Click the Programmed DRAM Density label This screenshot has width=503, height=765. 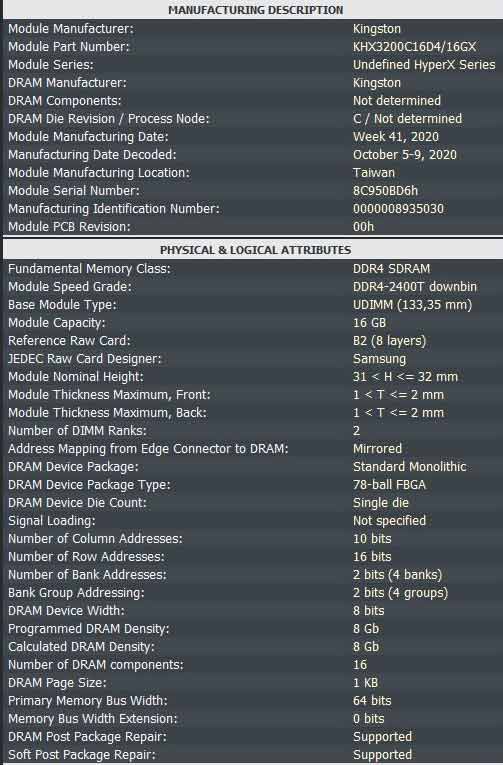pyautogui.click(x=88, y=629)
